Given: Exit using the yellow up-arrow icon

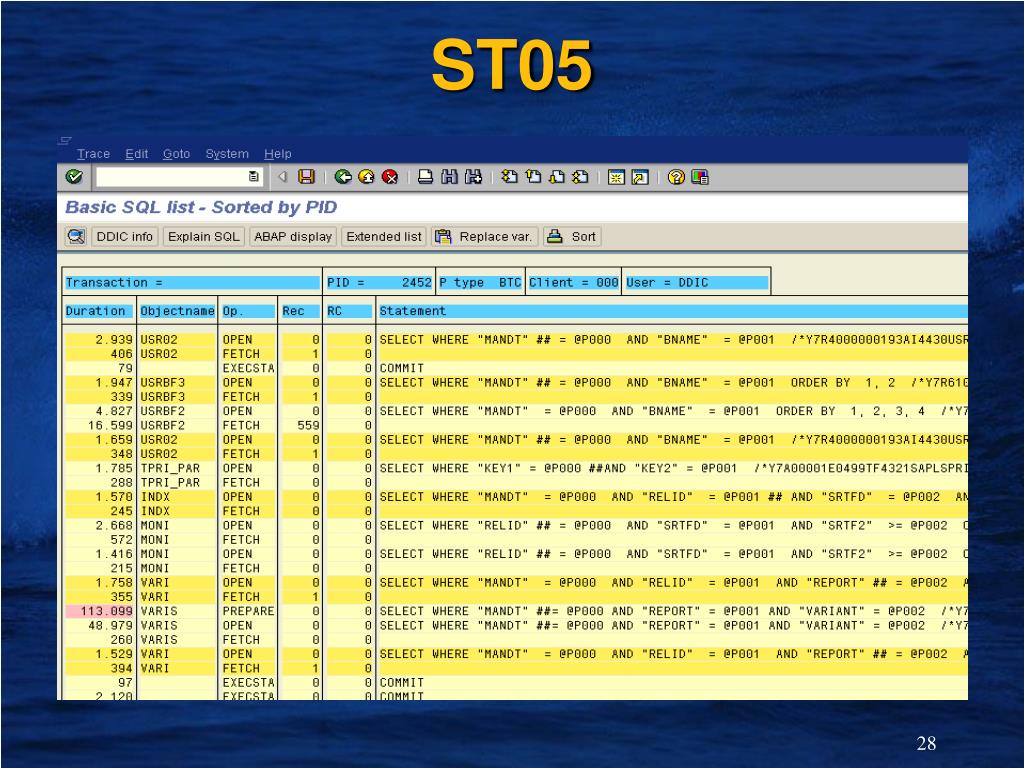Looking at the screenshot, I should [366, 176].
